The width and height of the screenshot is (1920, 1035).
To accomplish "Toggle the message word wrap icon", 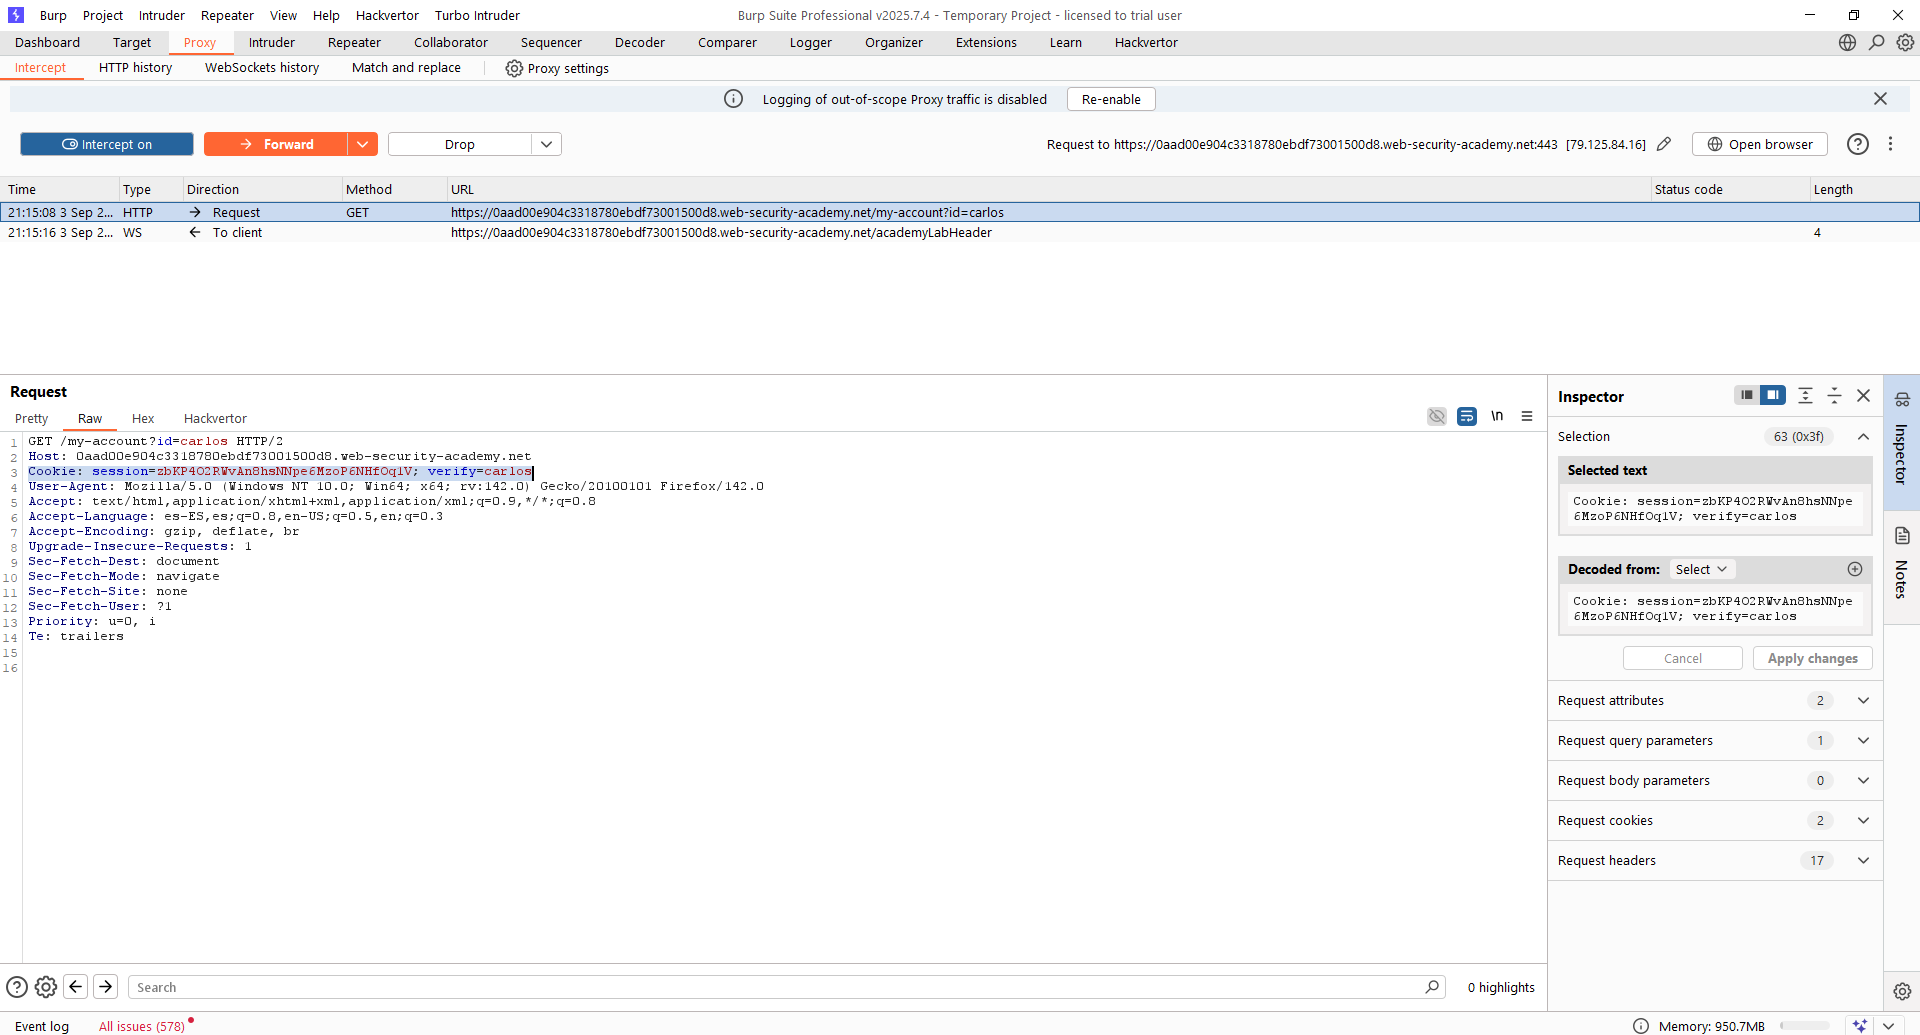I will point(1467,416).
